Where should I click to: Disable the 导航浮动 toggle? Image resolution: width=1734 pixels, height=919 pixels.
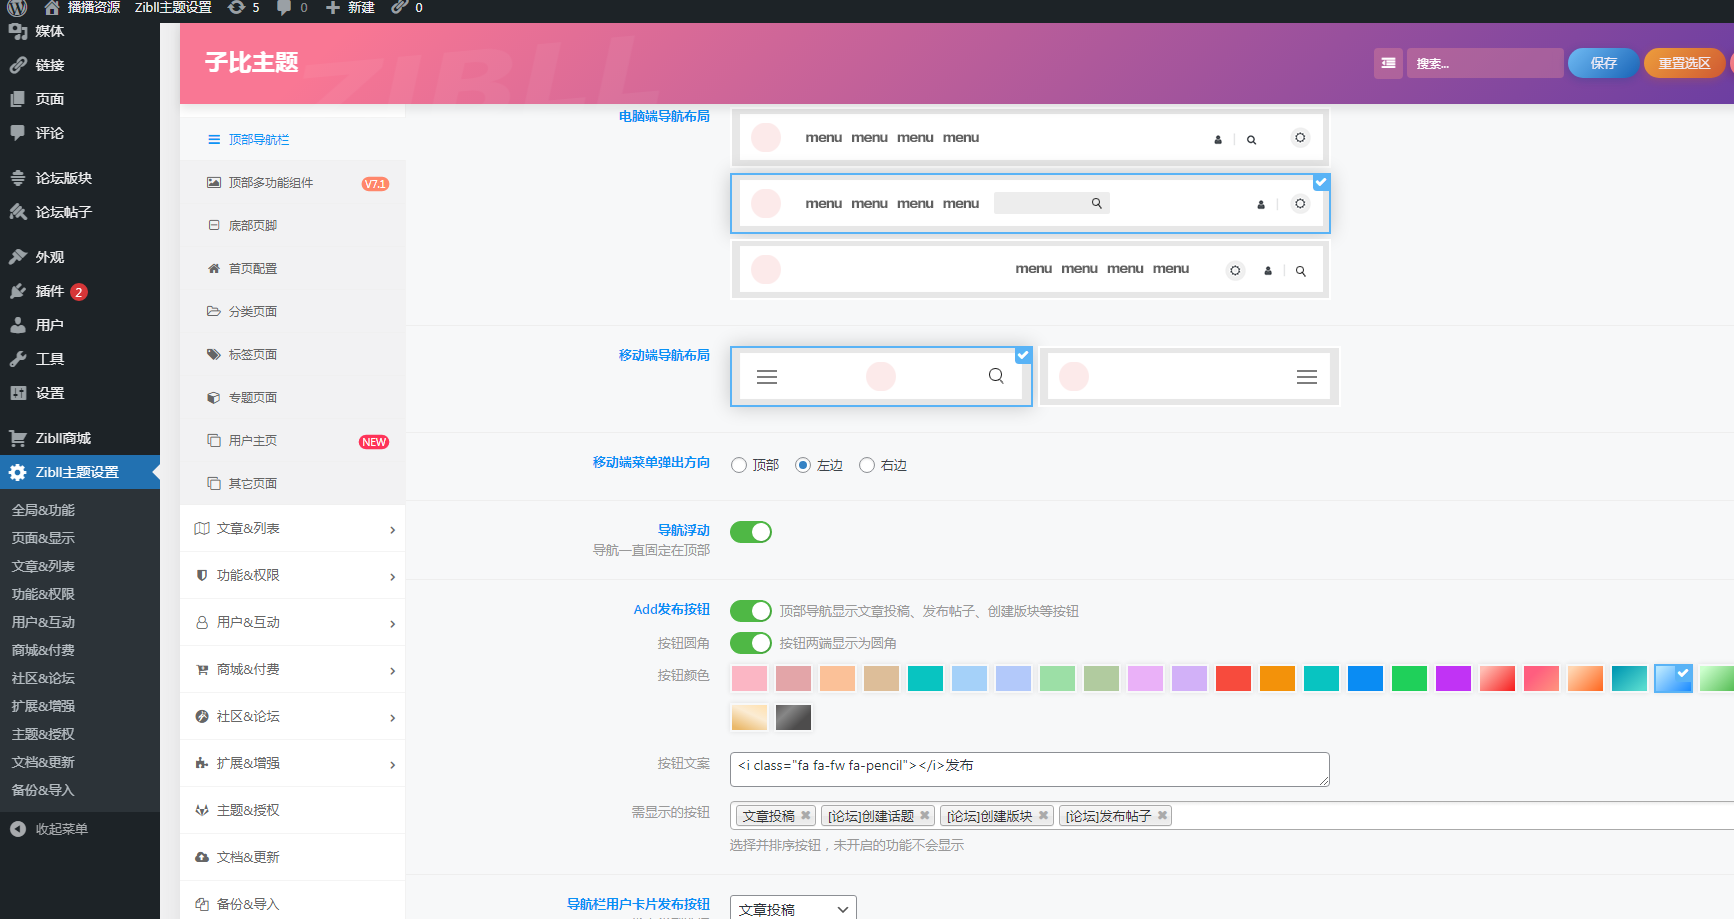(x=751, y=531)
